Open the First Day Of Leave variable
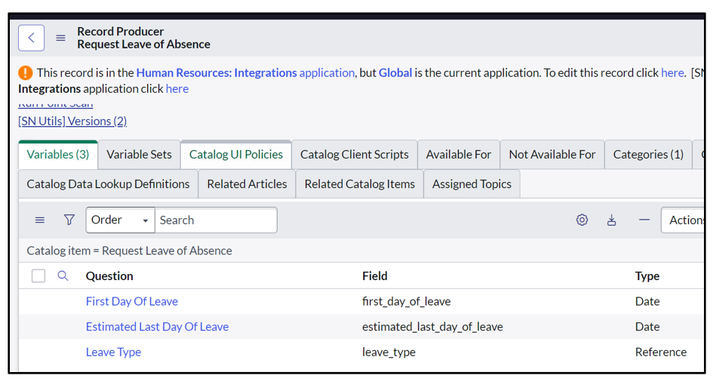Screen dimensions: 713x382 (x=132, y=301)
